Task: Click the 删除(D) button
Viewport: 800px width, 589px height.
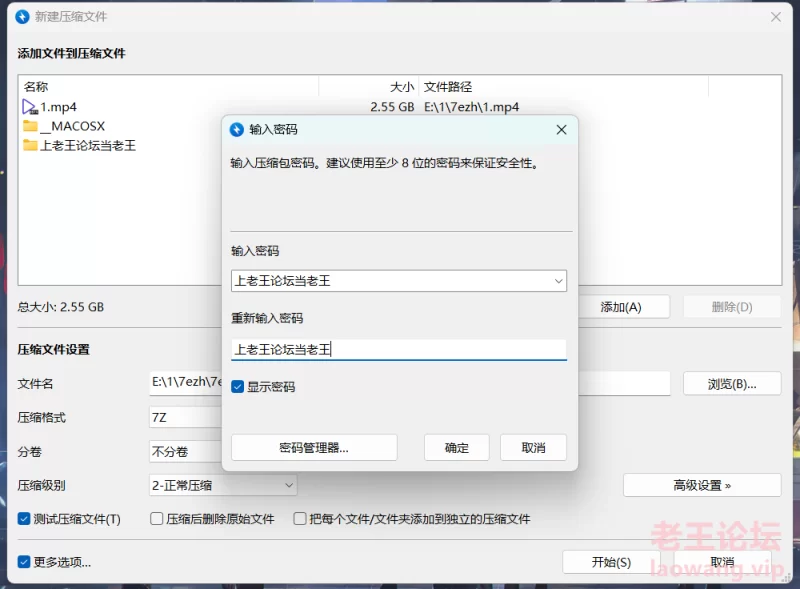Action: [732, 307]
